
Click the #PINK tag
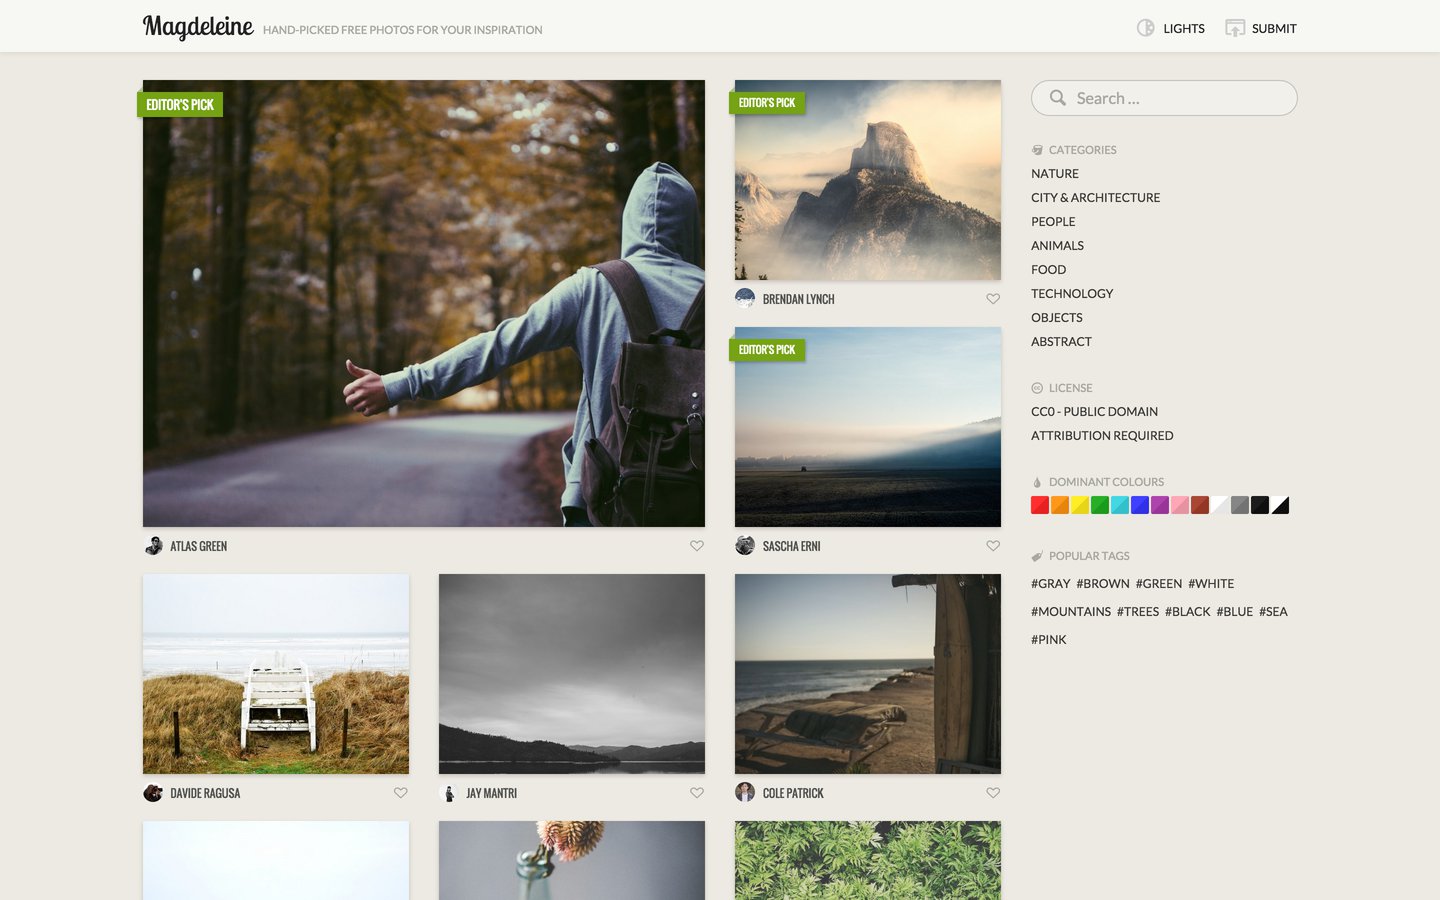tap(1049, 640)
